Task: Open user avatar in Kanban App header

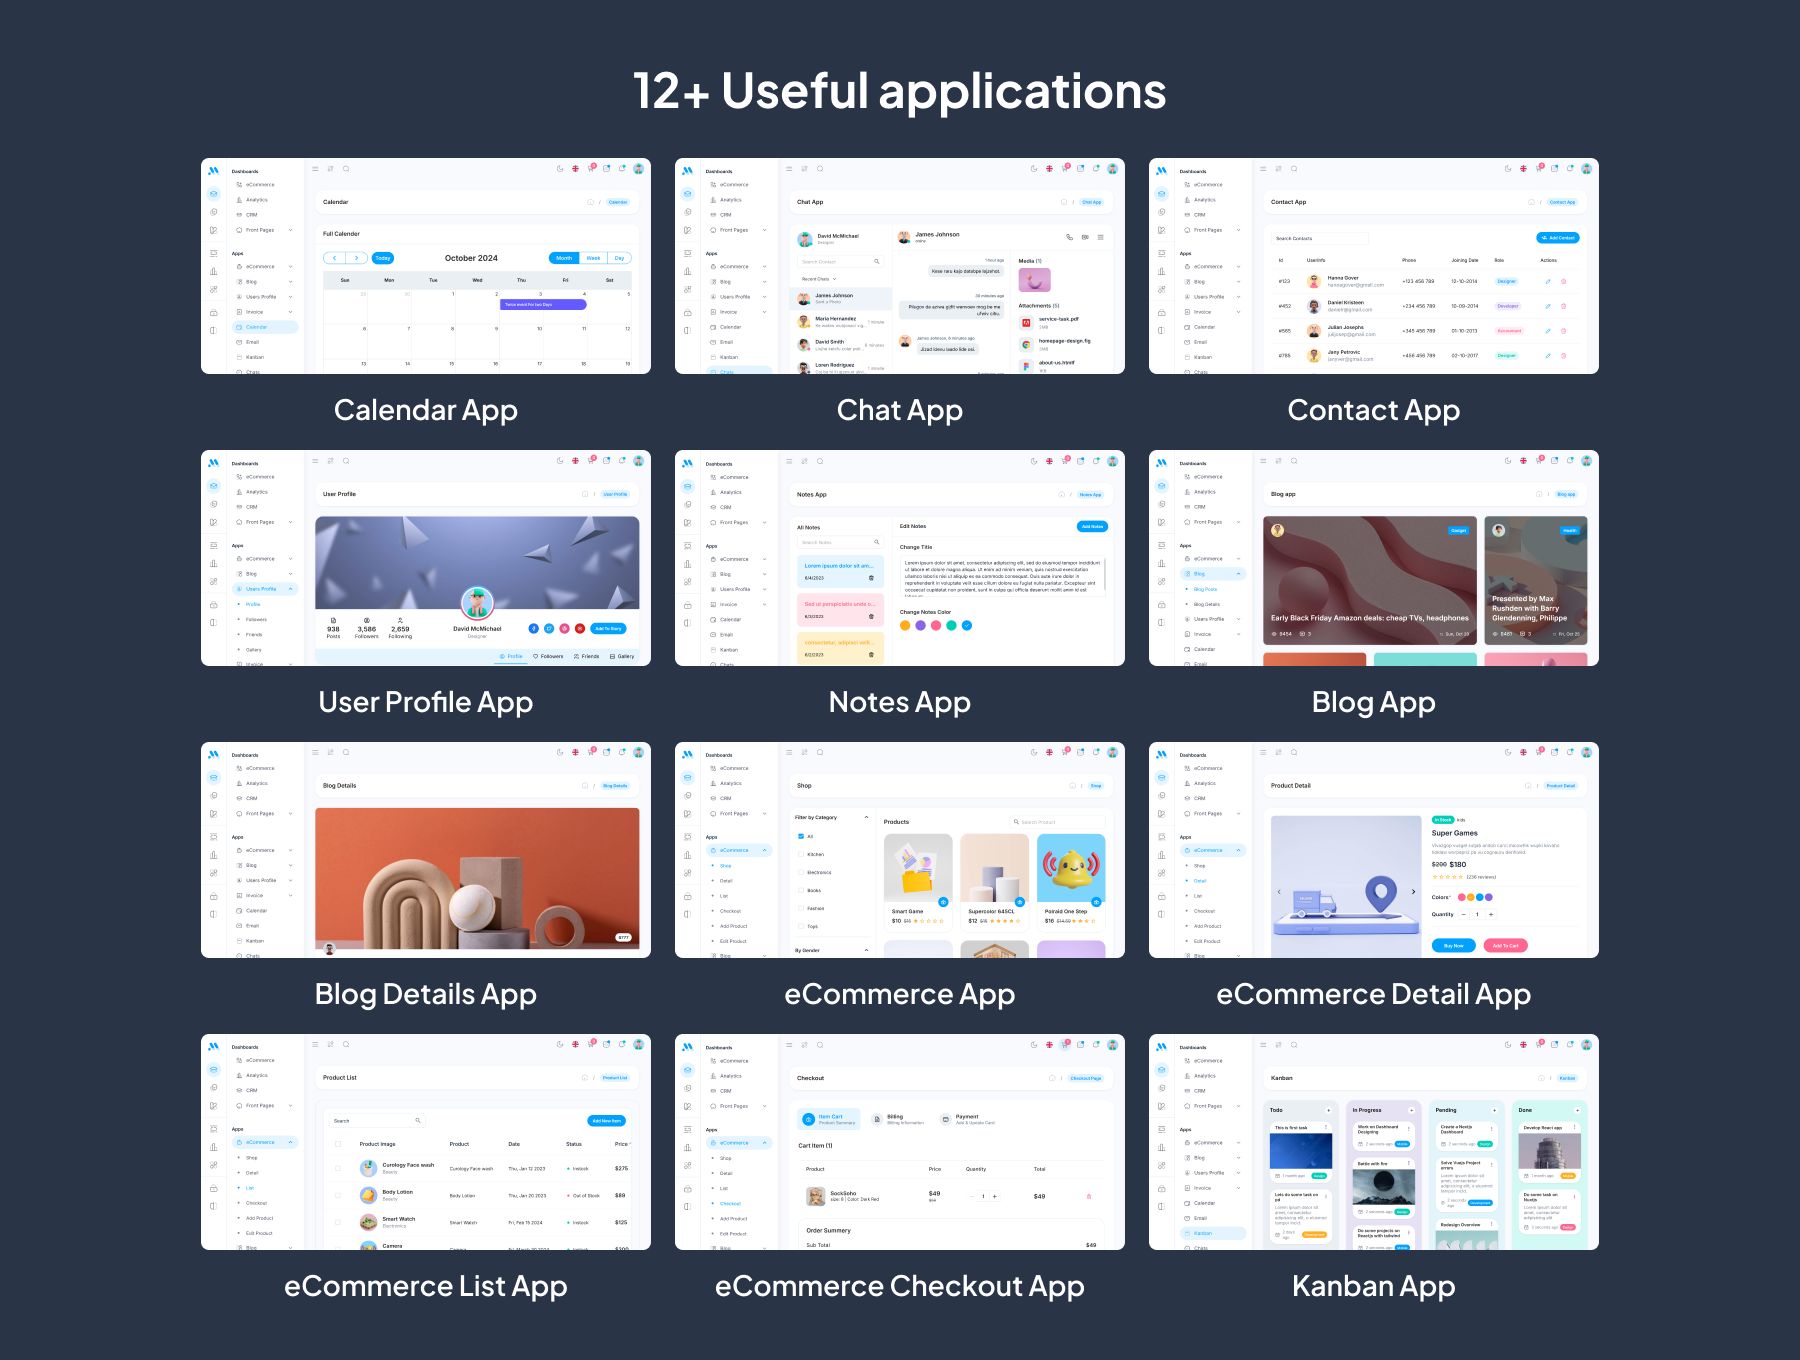Action: pos(1586,1045)
